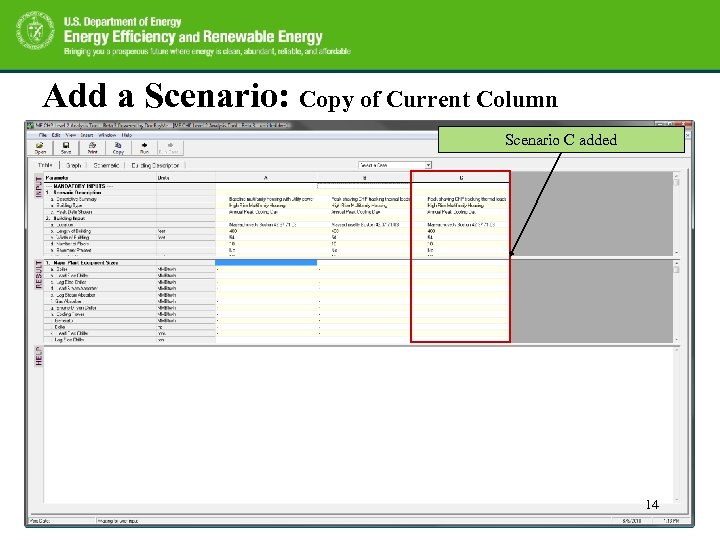Open the View menu

(70, 135)
